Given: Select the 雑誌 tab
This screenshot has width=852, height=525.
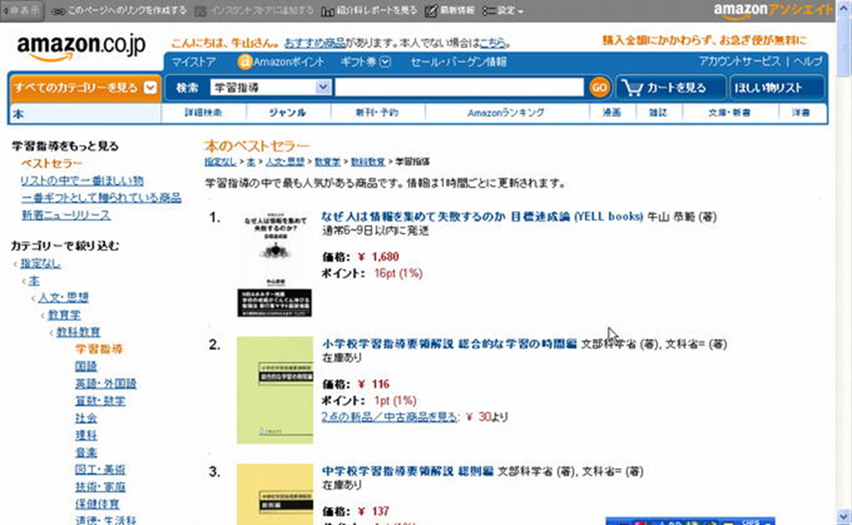Looking at the screenshot, I should pos(658,112).
